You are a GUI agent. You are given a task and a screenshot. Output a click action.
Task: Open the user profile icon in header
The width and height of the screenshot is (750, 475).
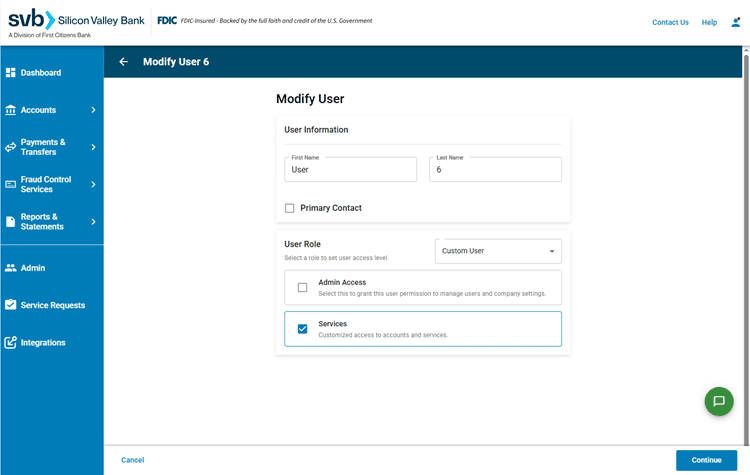click(x=736, y=22)
